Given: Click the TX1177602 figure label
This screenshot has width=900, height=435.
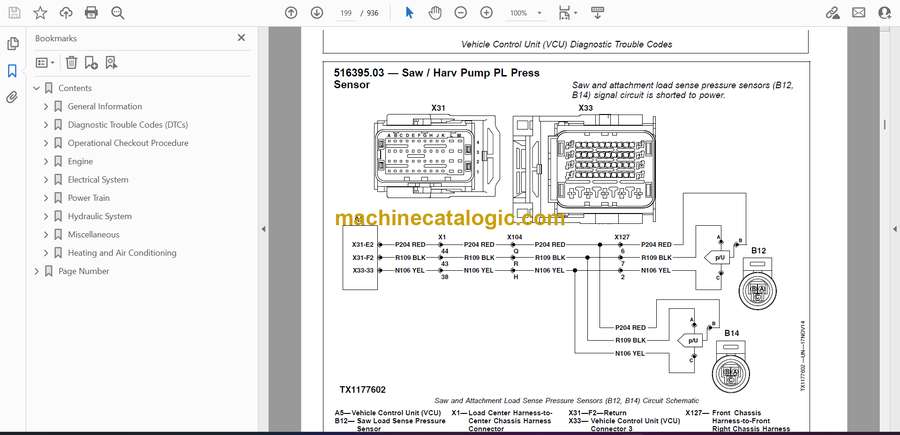Looking at the screenshot, I should tap(362, 390).
